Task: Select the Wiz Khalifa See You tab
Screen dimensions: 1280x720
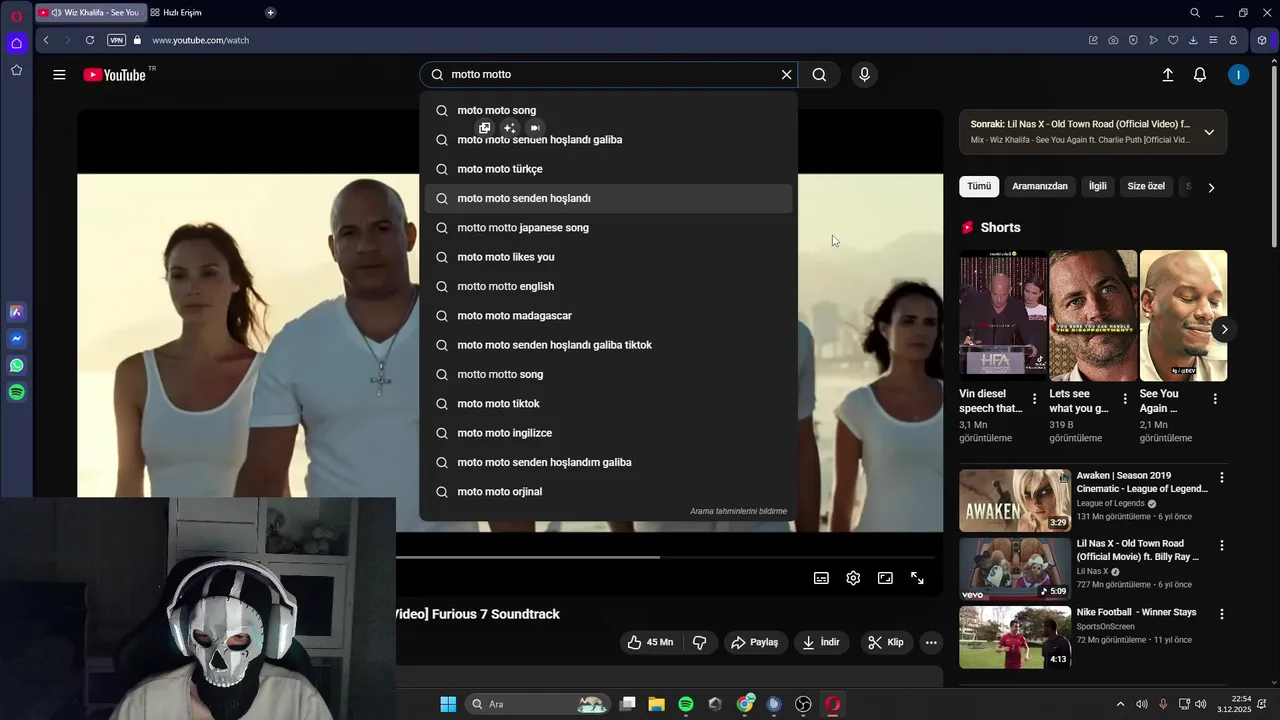Action: 90,13
